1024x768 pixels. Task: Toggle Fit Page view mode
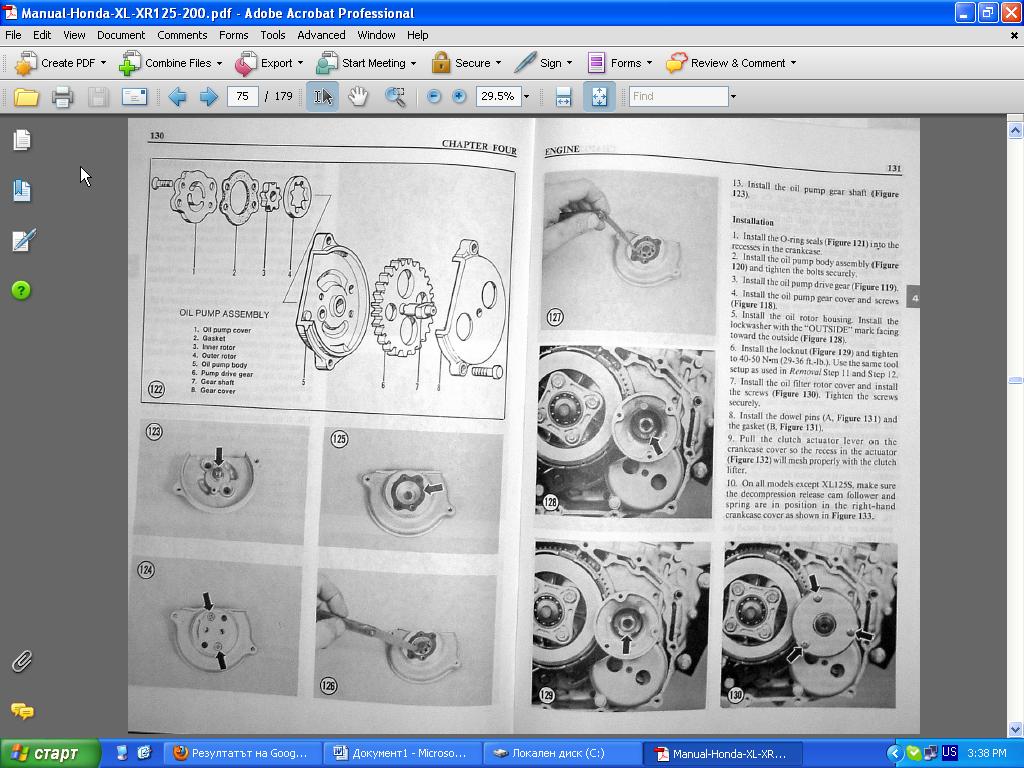point(598,97)
